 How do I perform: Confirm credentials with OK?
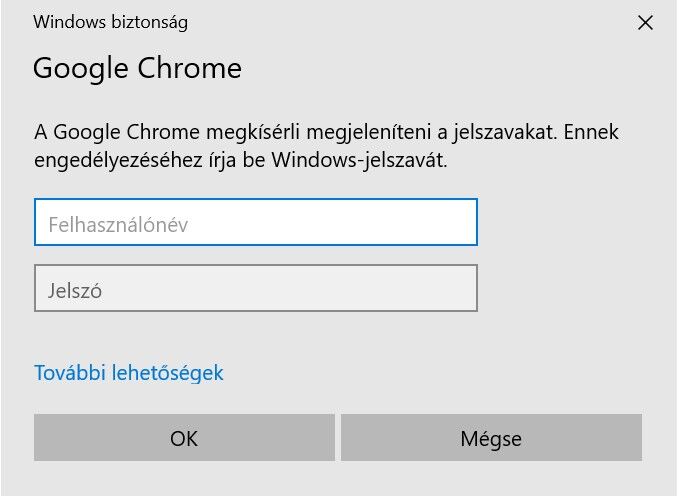click(184, 438)
